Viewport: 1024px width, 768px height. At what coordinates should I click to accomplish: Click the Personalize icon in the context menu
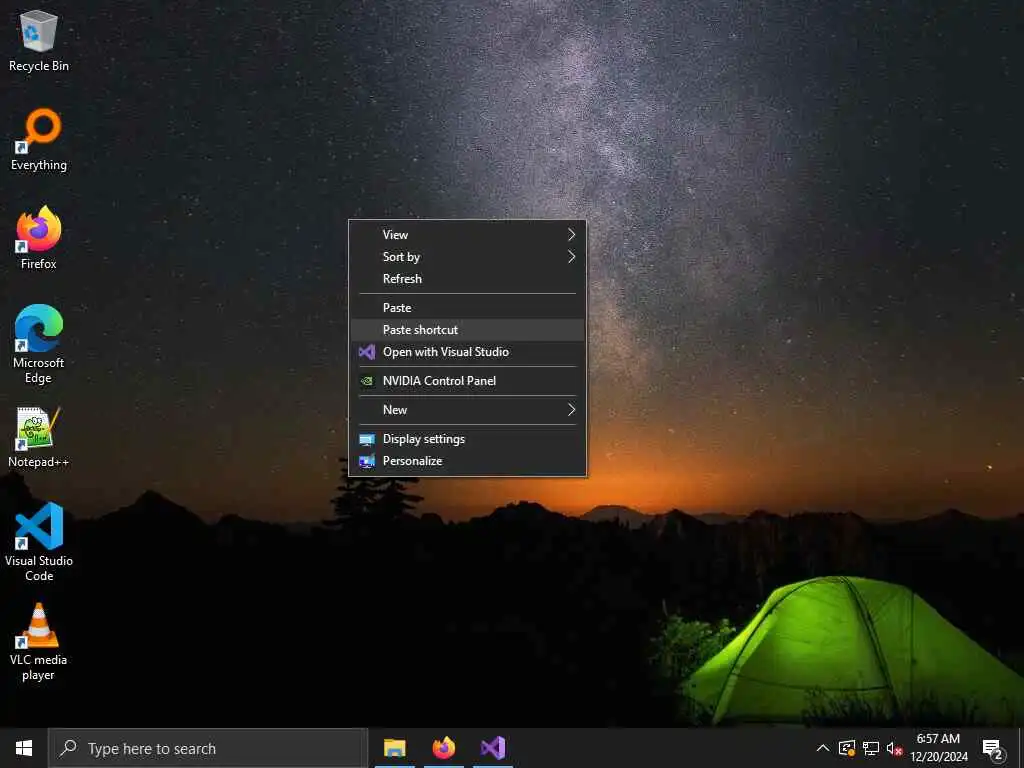367,462
